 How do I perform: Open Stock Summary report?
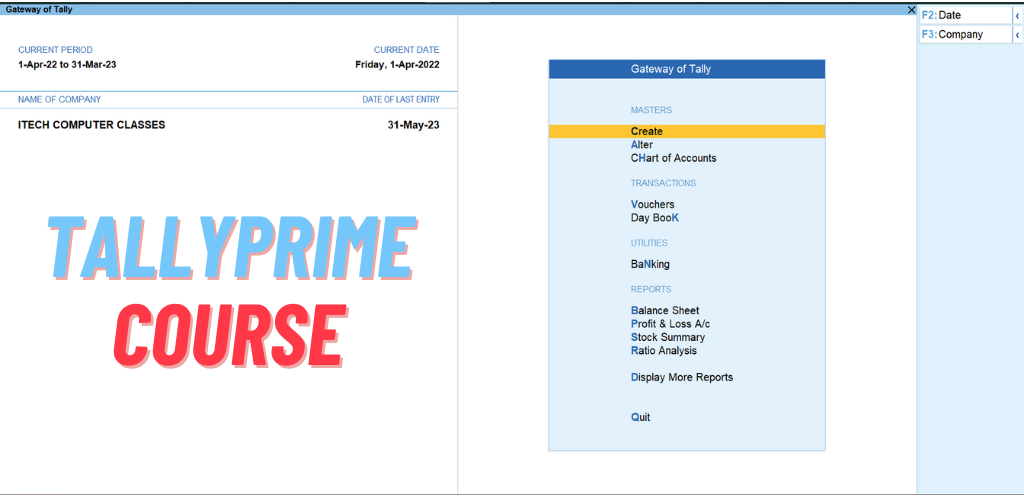pyautogui.click(x=667, y=337)
